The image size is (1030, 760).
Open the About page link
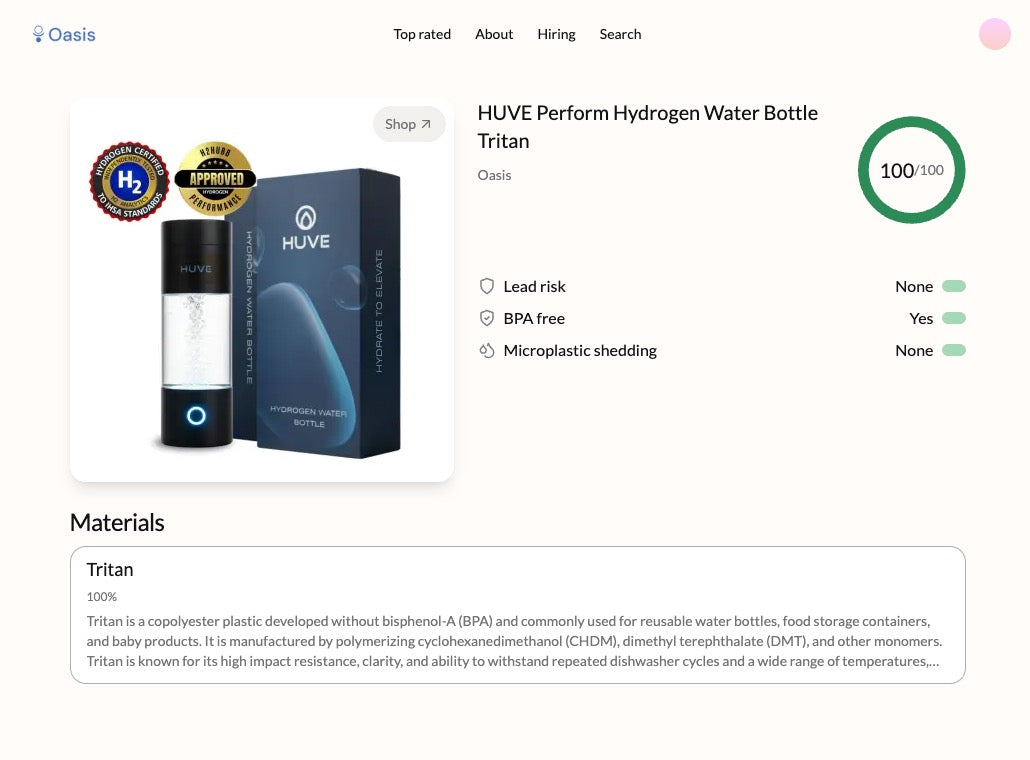click(494, 34)
